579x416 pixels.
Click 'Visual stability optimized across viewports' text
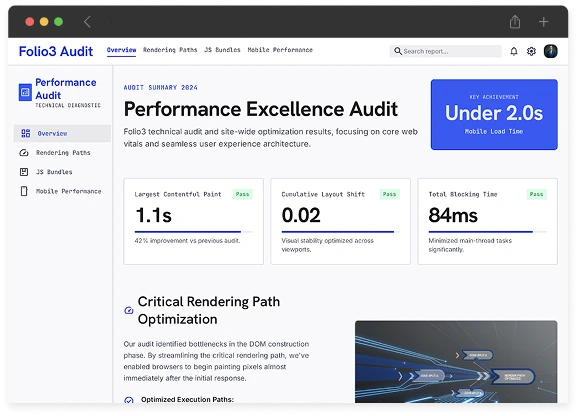328,245
